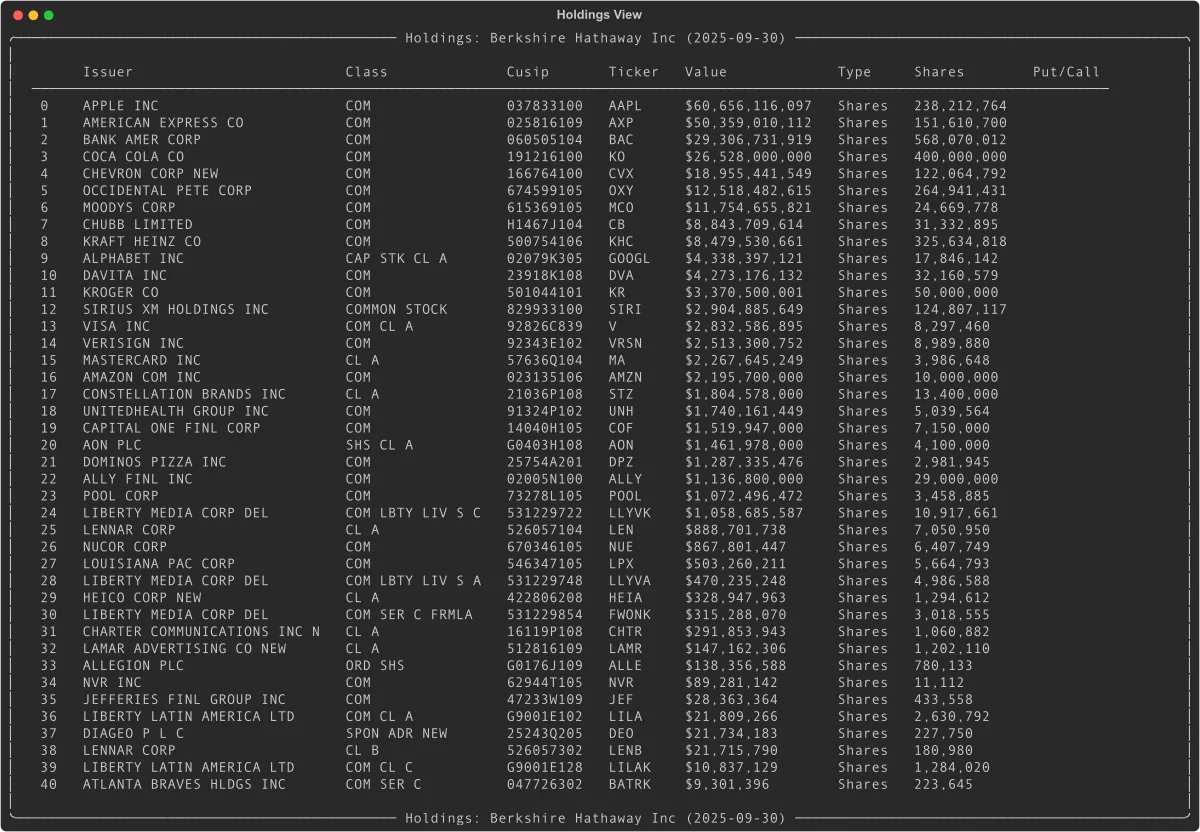Select CONSTELLATION BRANDS INC issuer cell

click(x=184, y=395)
